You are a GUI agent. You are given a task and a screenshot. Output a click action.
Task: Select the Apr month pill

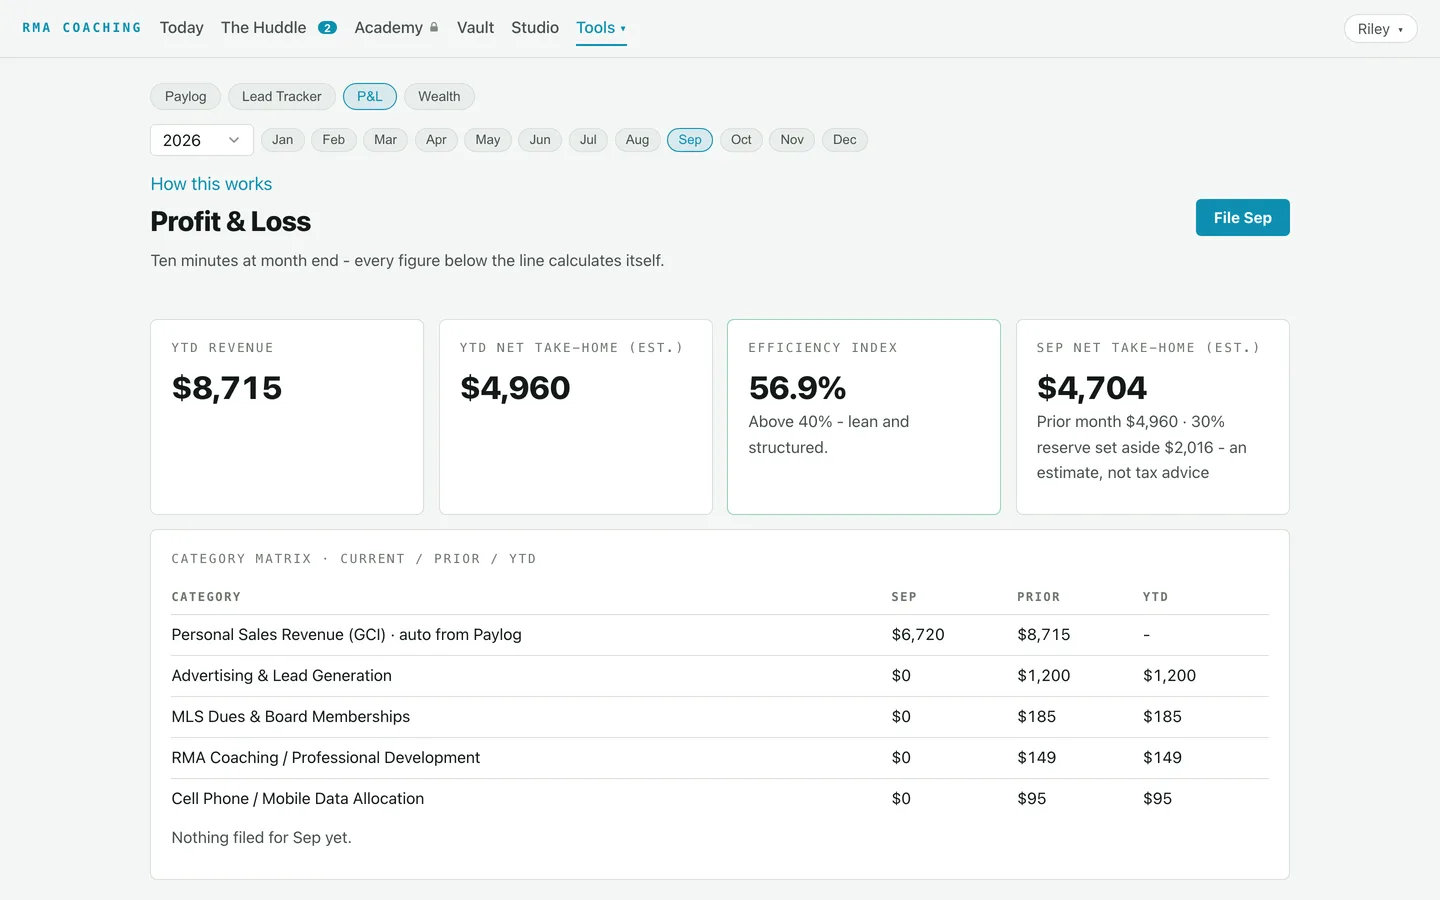pos(436,140)
